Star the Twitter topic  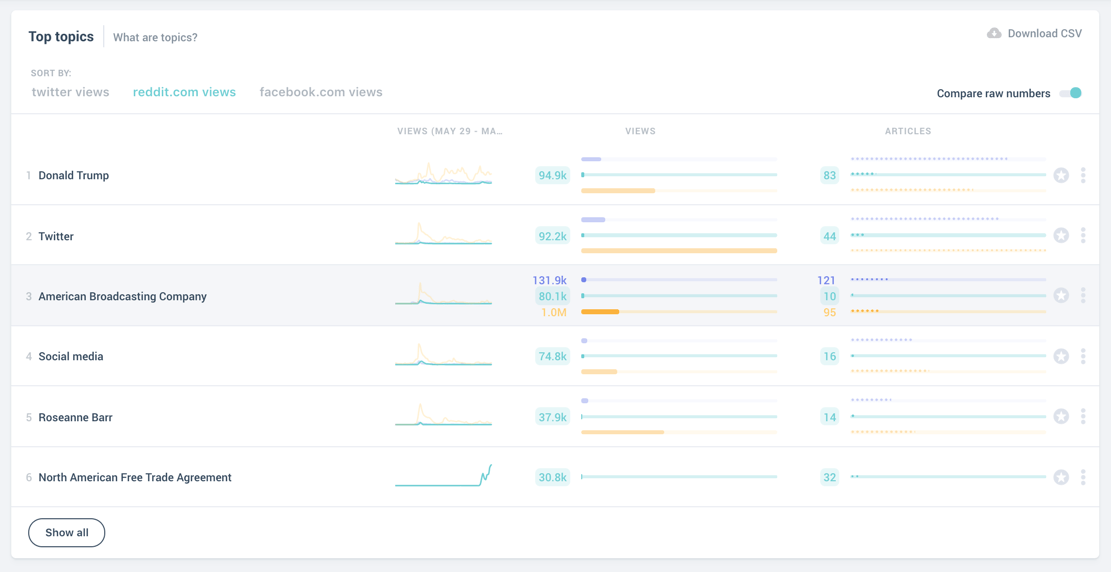pyautogui.click(x=1061, y=235)
